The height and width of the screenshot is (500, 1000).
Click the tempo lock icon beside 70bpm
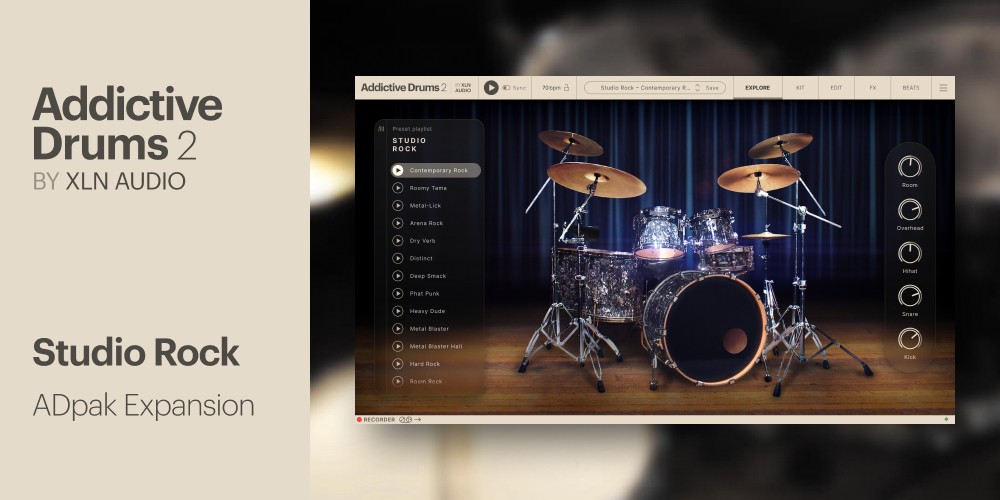[x=566, y=88]
